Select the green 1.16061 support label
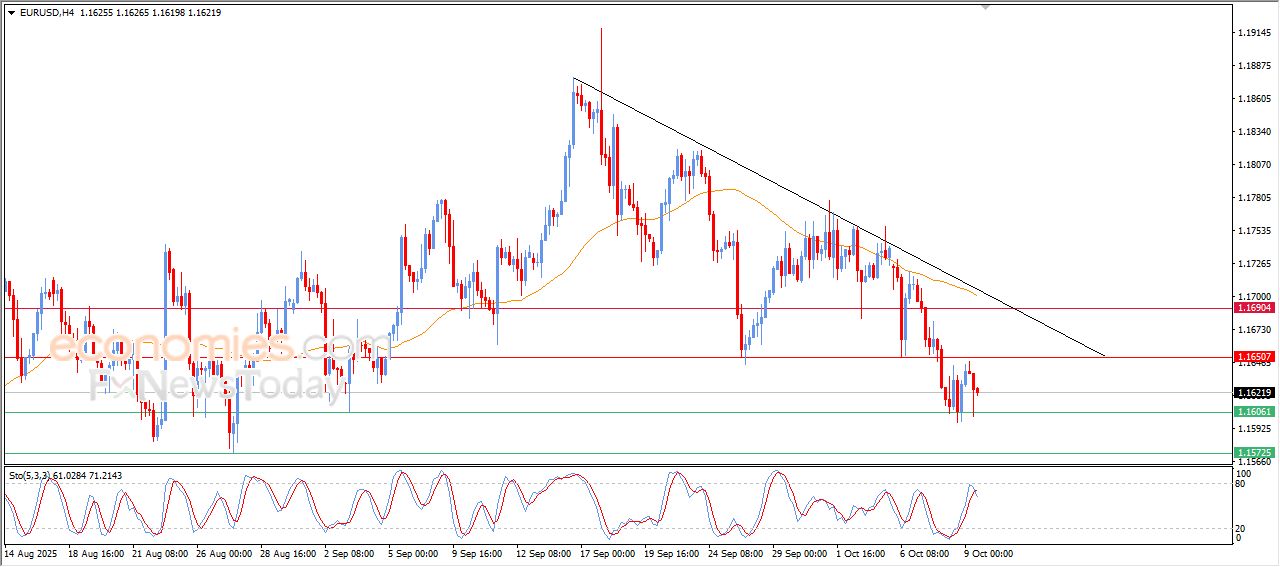The width and height of the screenshot is (1280, 567). (x=1253, y=412)
